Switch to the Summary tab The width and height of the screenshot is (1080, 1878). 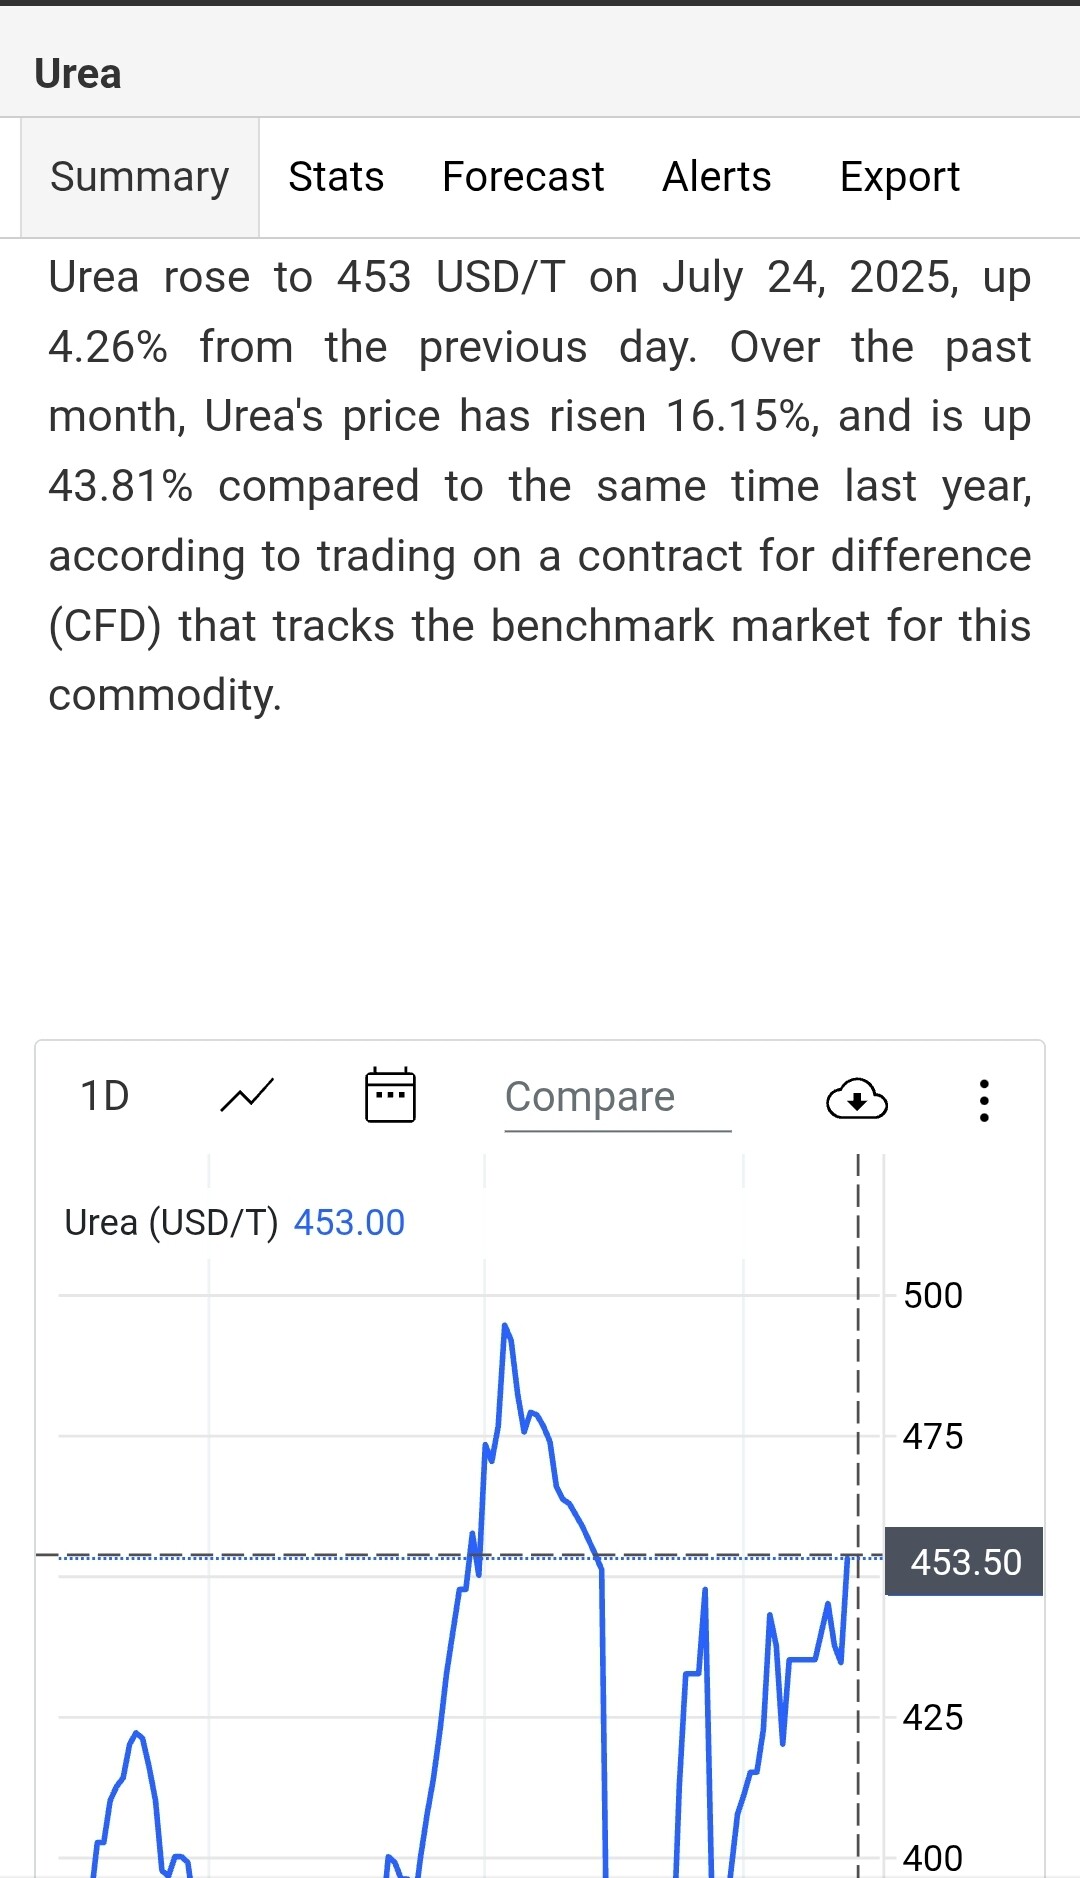pos(140,177)
